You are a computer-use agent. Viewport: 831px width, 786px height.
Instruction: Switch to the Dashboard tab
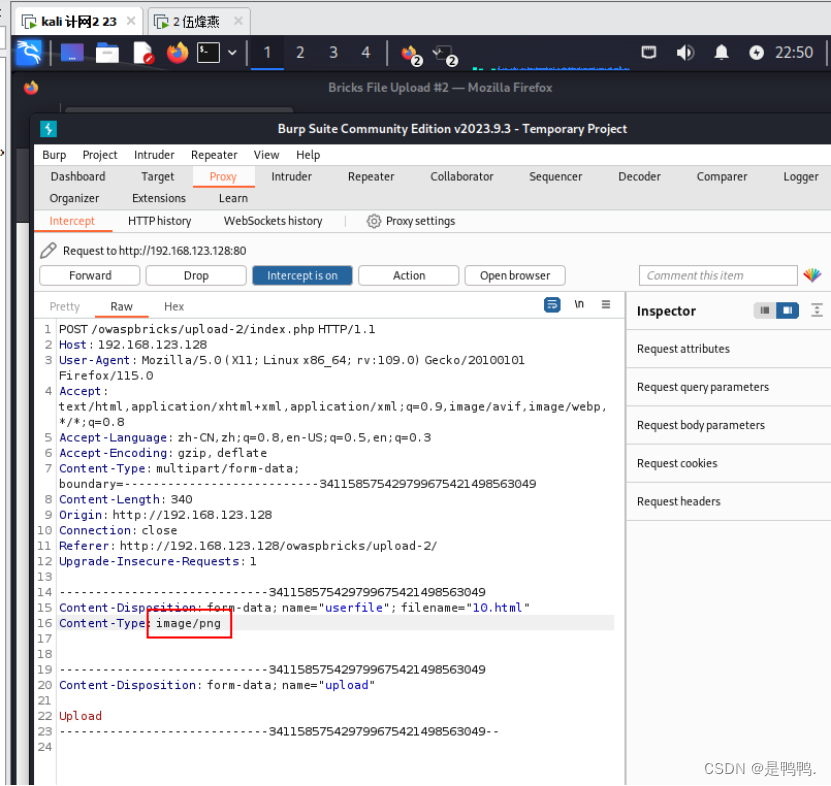click(x=78, y=176)
